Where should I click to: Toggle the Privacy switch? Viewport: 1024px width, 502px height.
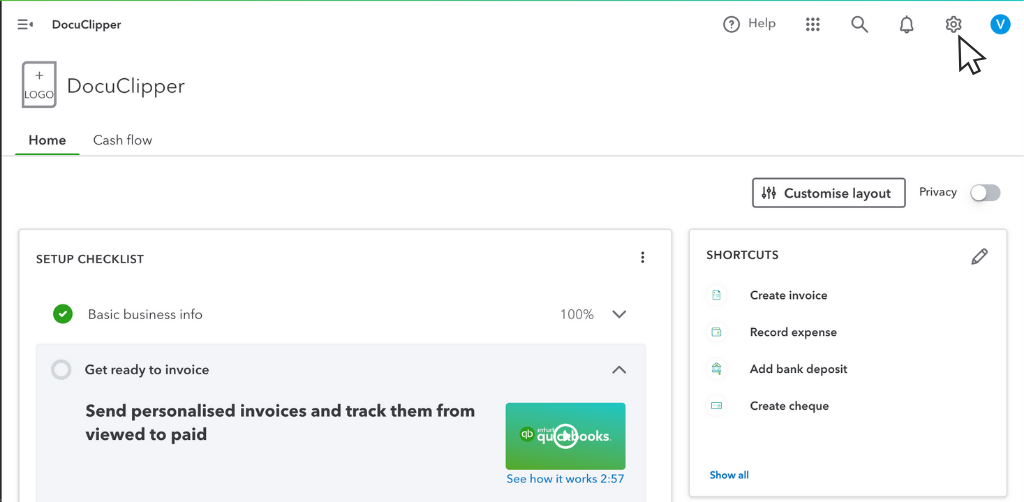[985, 193]
